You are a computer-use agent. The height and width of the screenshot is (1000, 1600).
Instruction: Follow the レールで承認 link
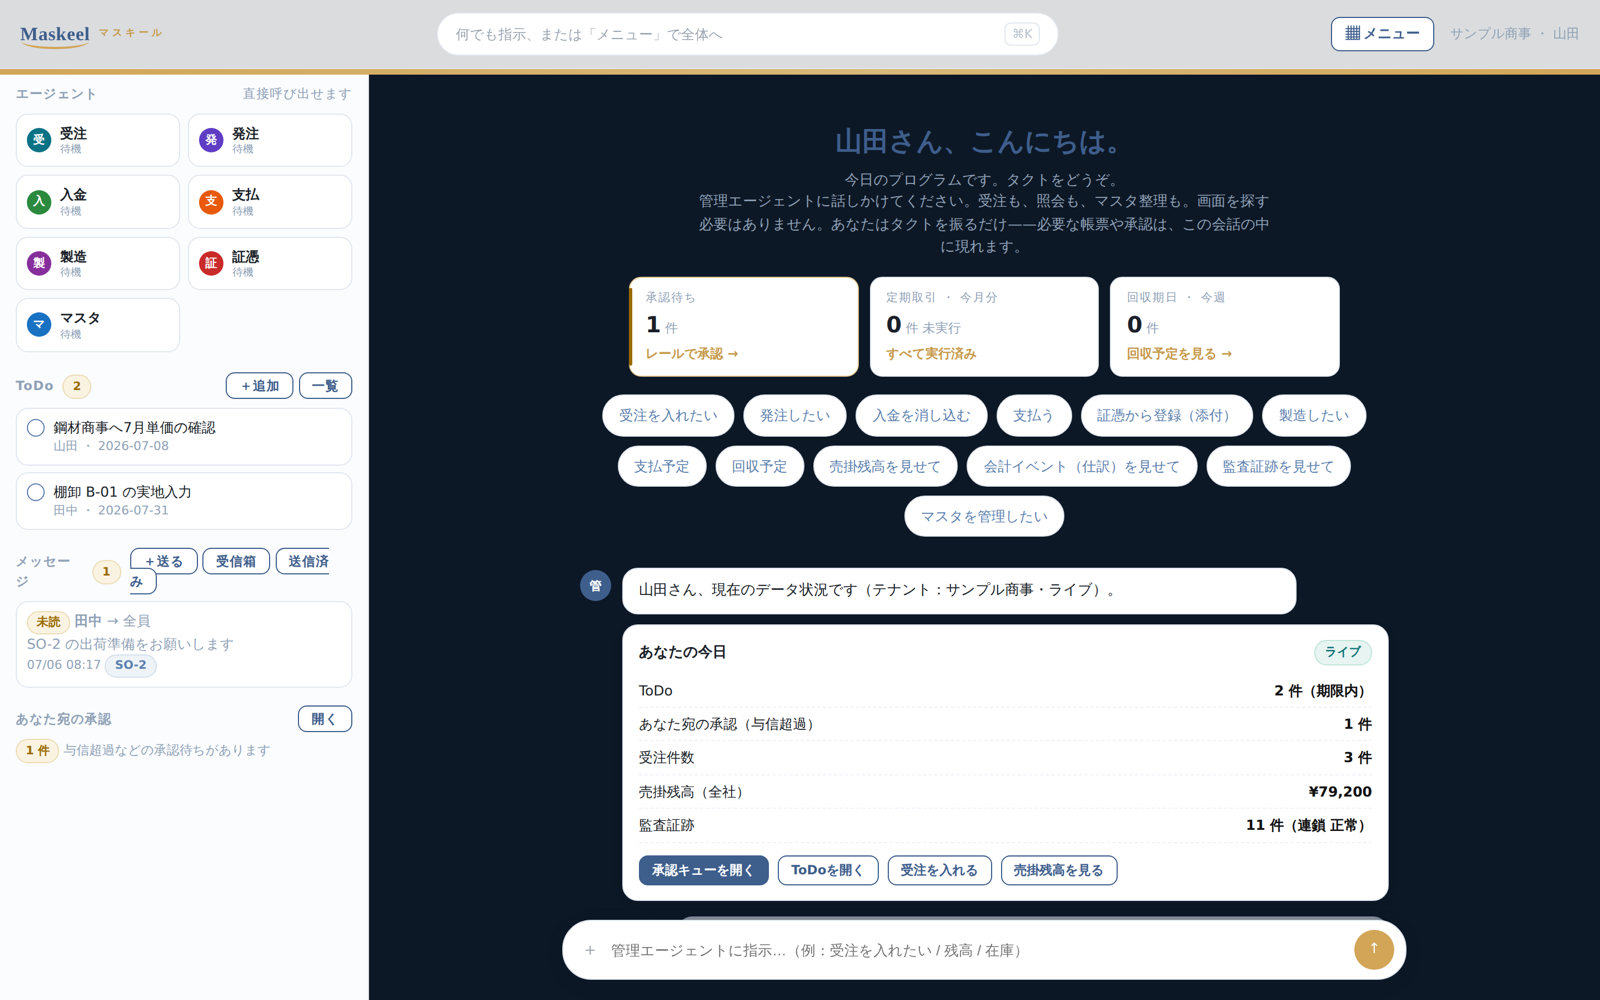[x=692, y=354]
